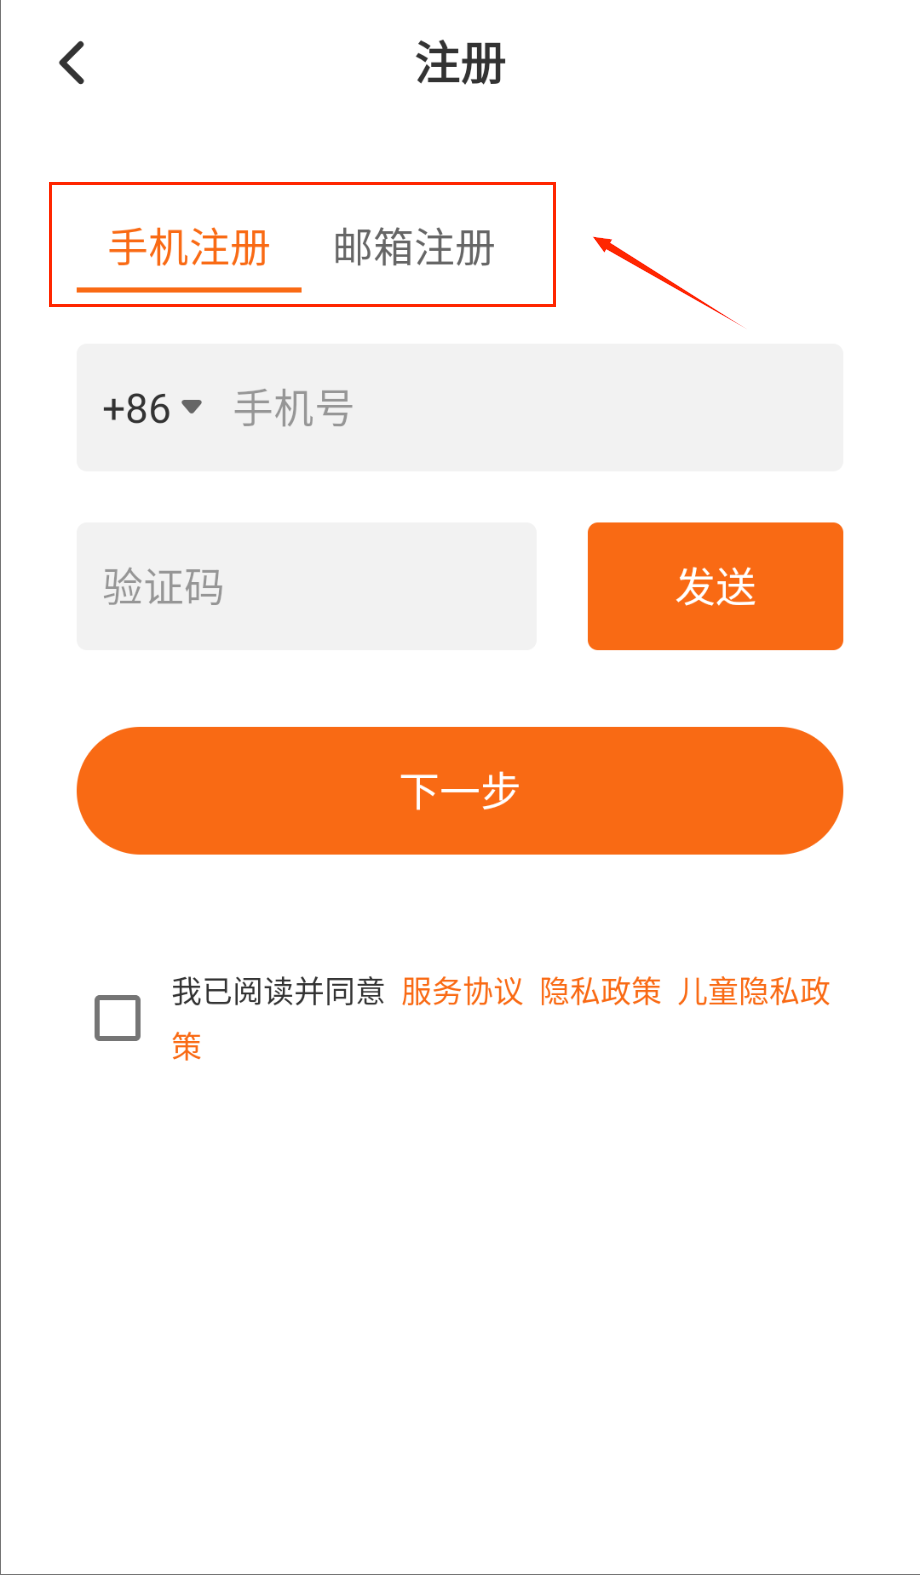This screenshot has height=1575, width=920.
Task: Open the 儿童隐私政策 link
Action: click(x=754, y=991)
